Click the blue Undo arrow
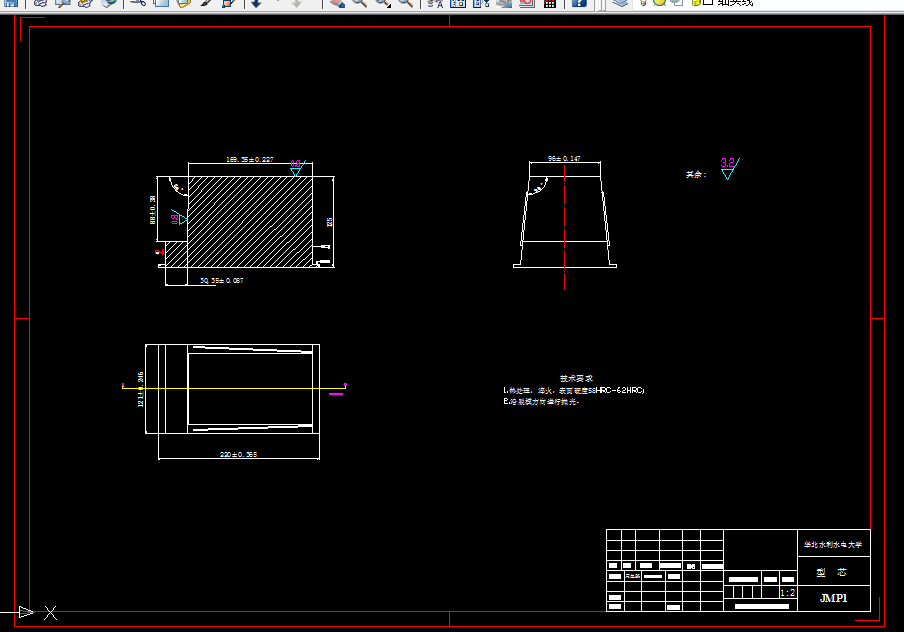 (257, 3)
